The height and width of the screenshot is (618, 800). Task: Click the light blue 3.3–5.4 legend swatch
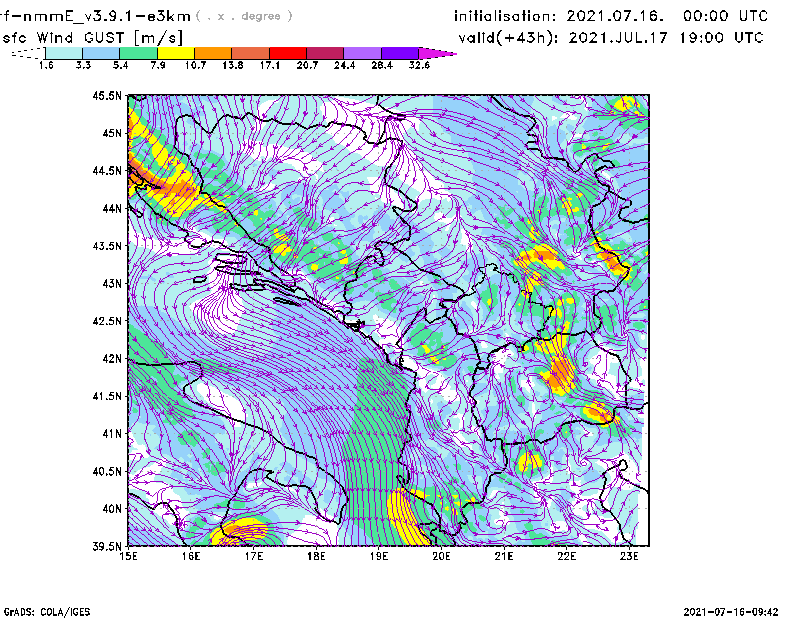click(x=101, y=53)
